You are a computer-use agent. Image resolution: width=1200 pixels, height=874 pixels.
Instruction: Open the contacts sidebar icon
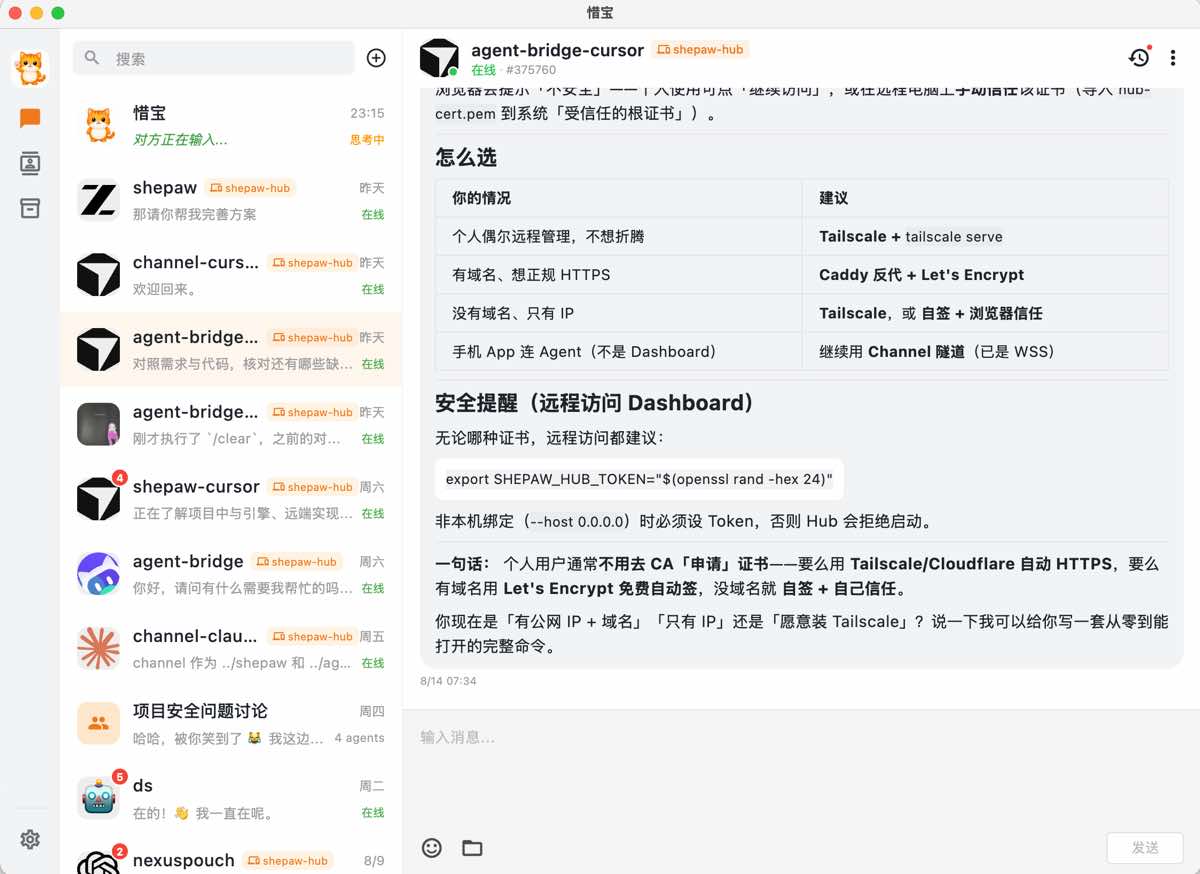click(x=30, y=163)
